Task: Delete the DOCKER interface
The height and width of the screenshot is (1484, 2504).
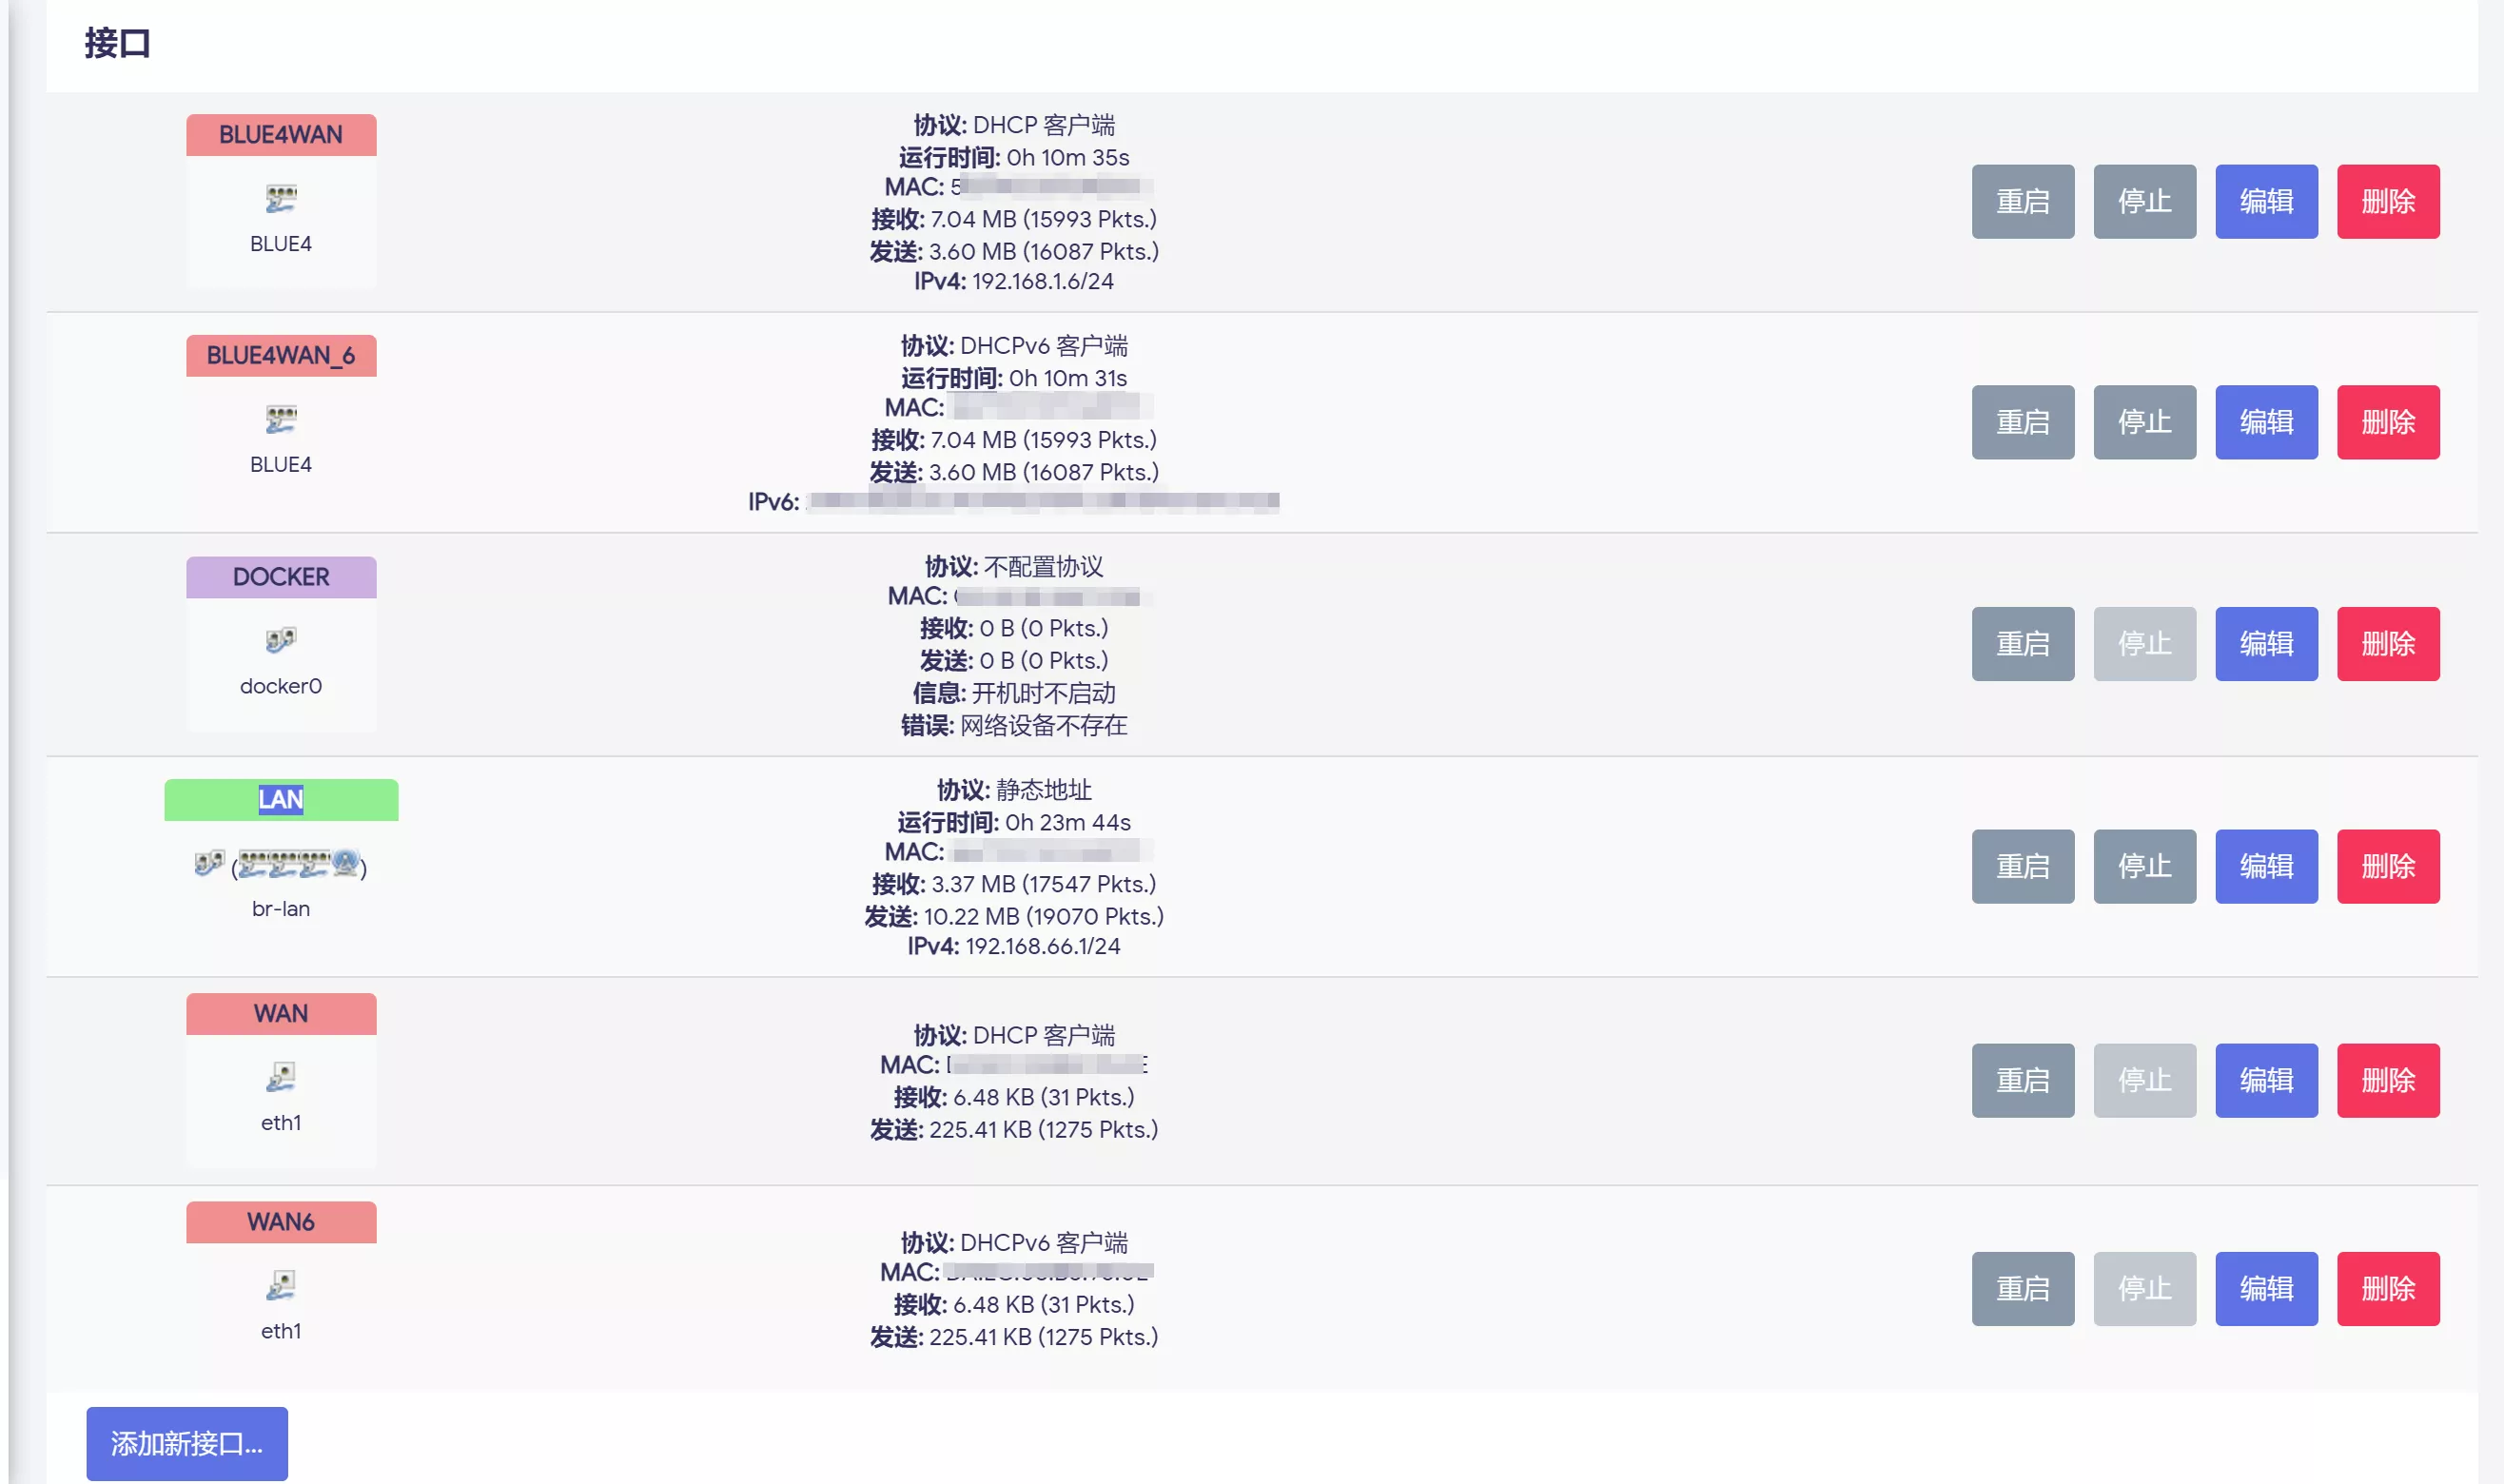Action: tap(2387, 644)
